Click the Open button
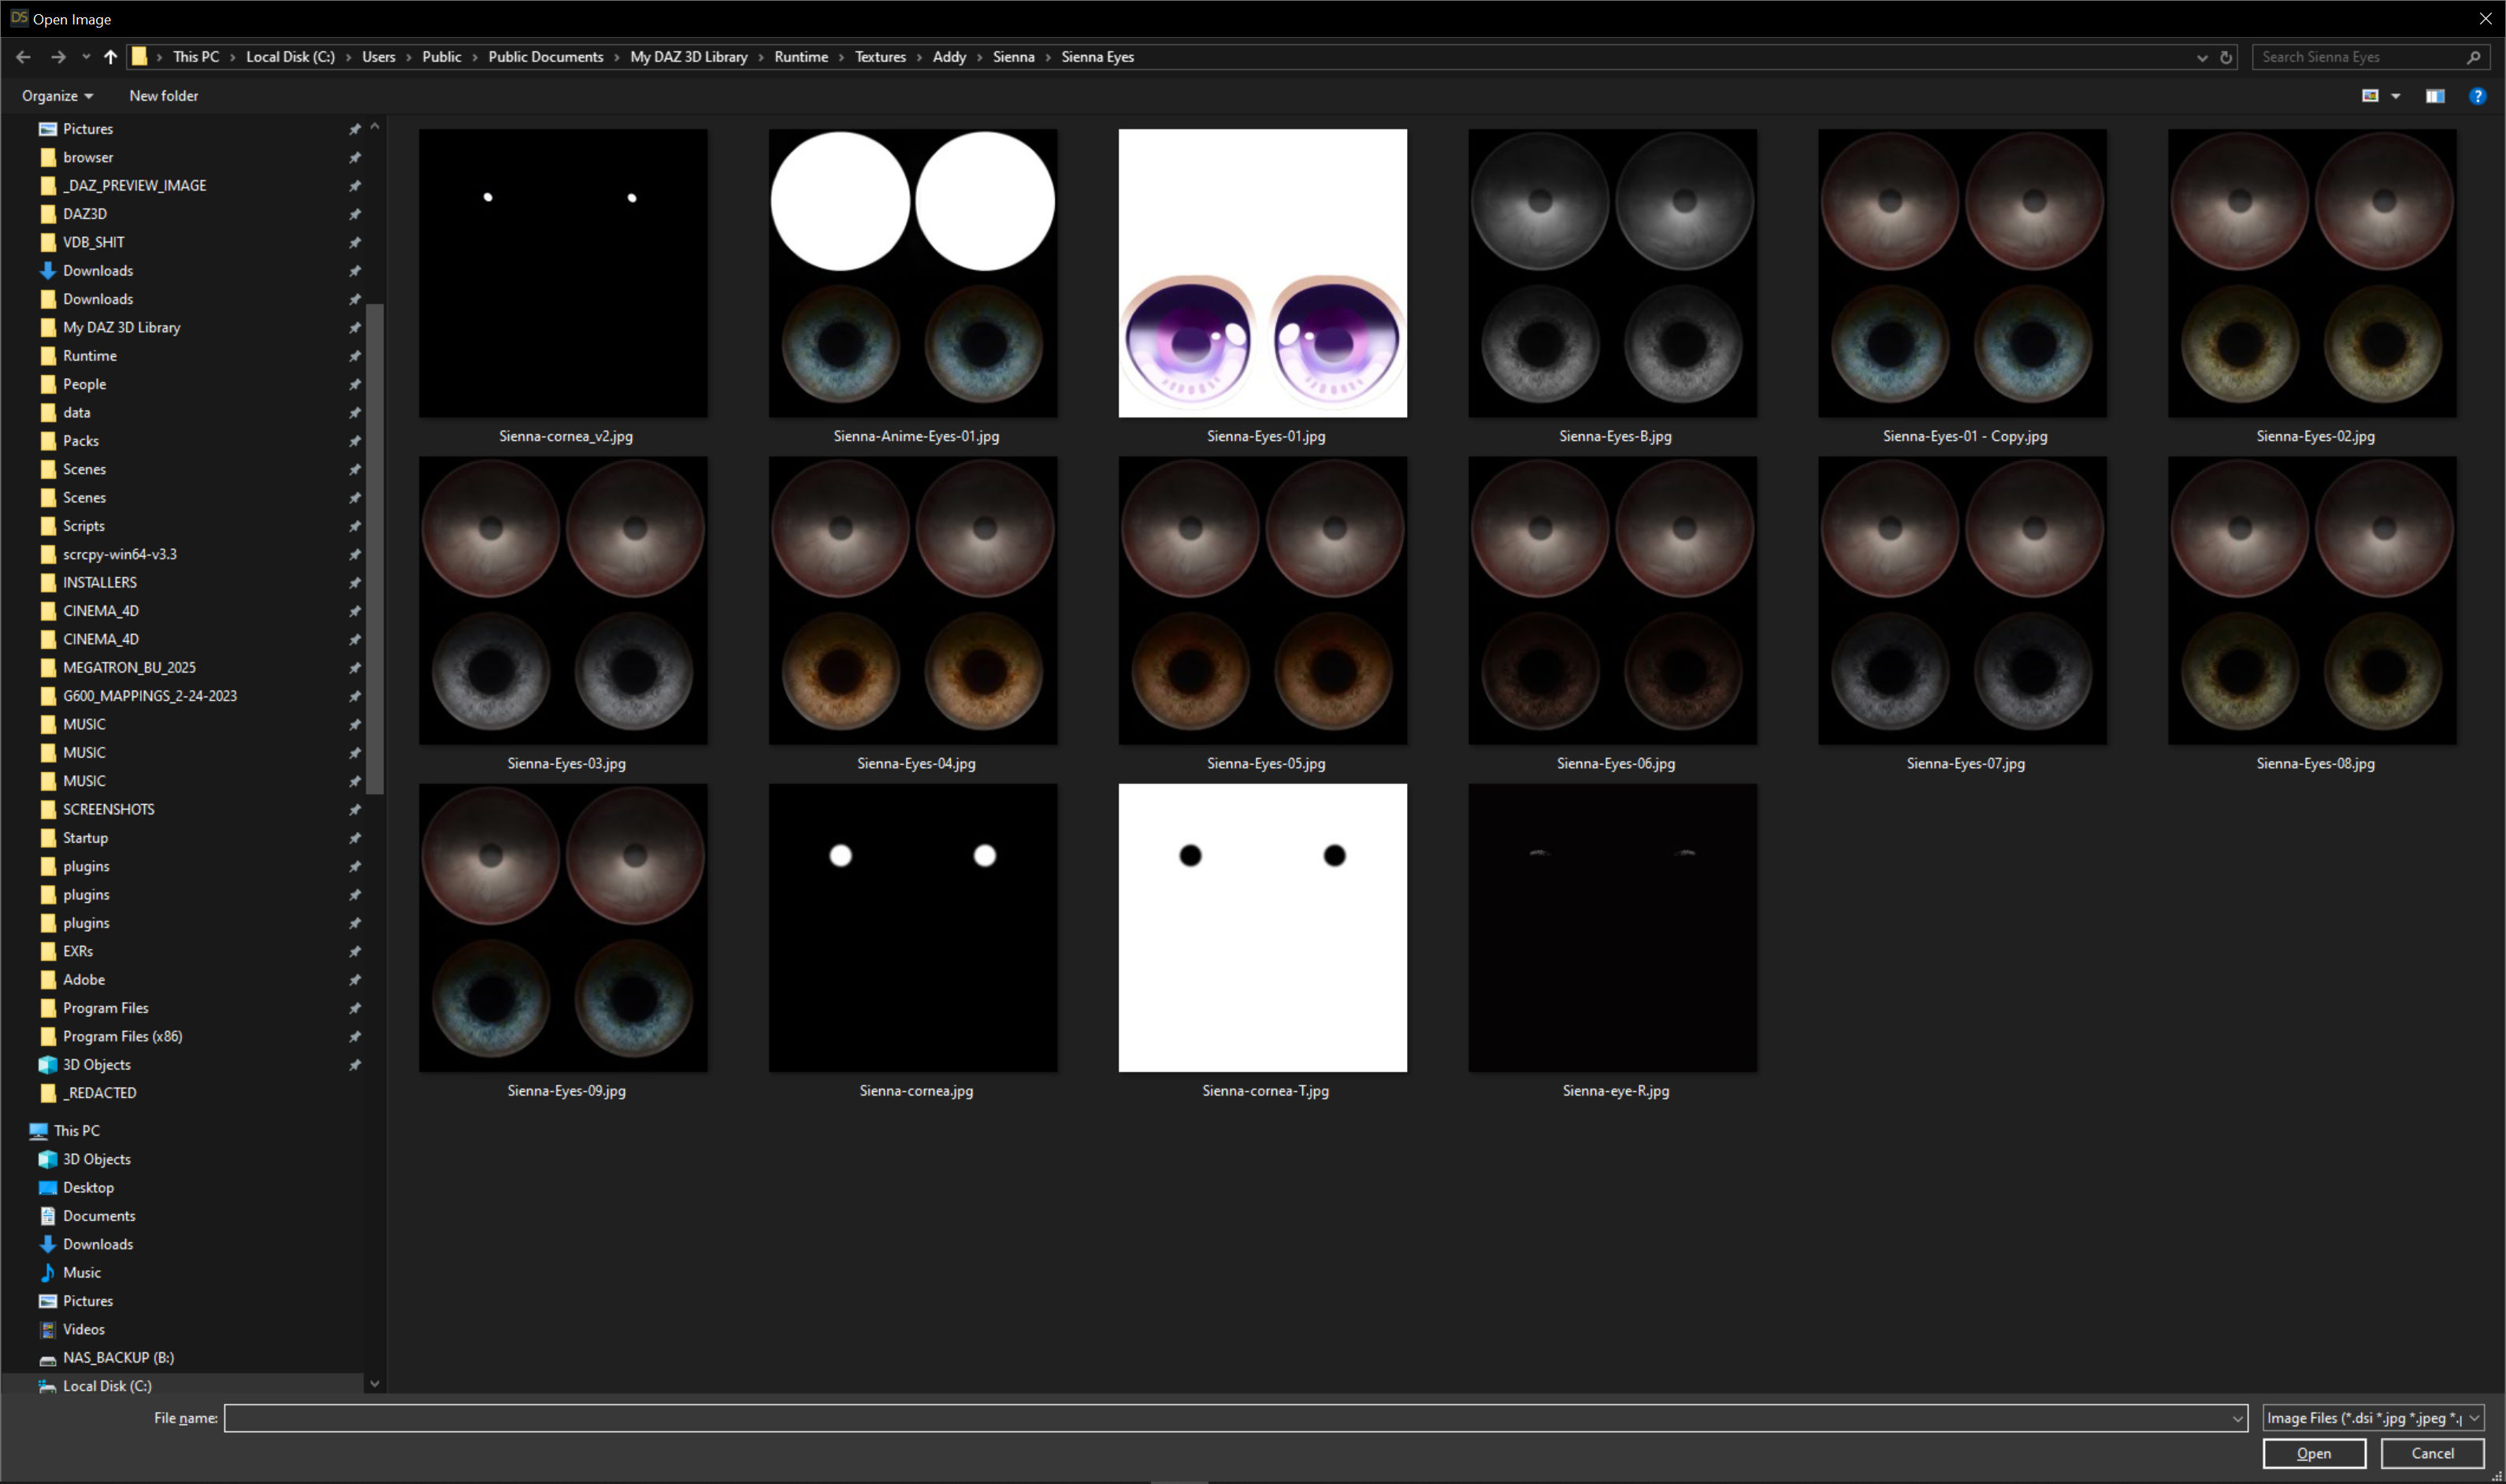This screenshot has width=2506, height=1484. click(x=2313, y=1453)
